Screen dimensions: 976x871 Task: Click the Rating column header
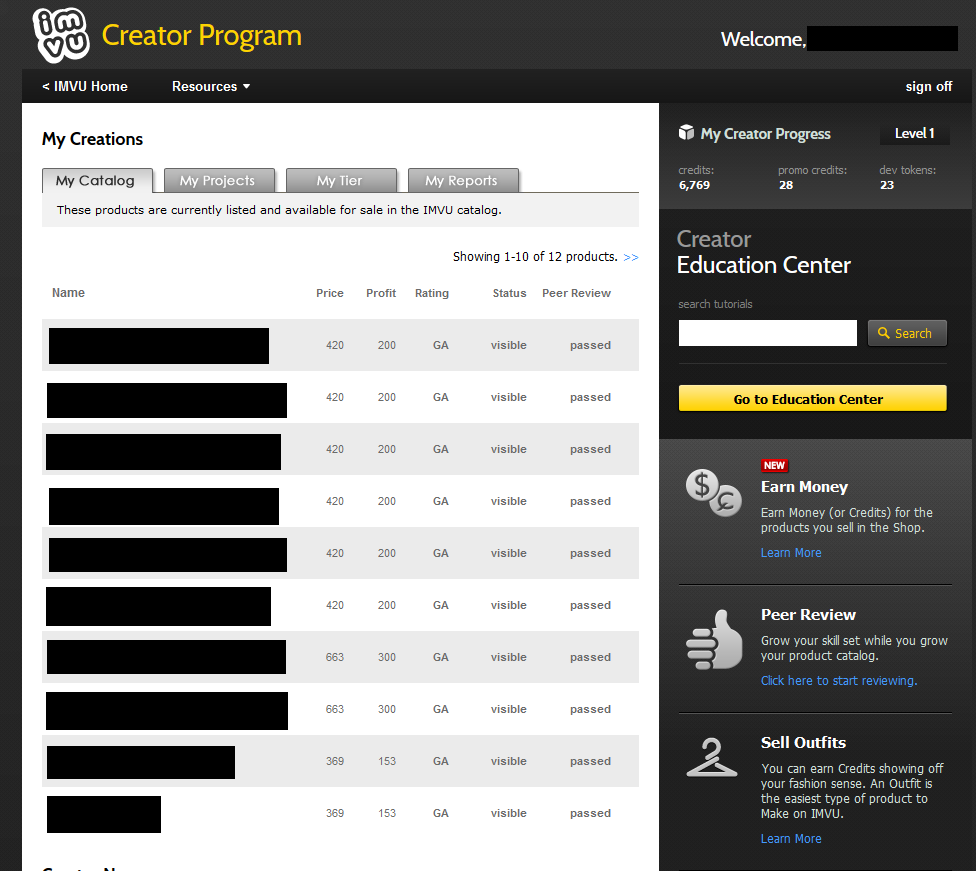(x=431, y=293)
